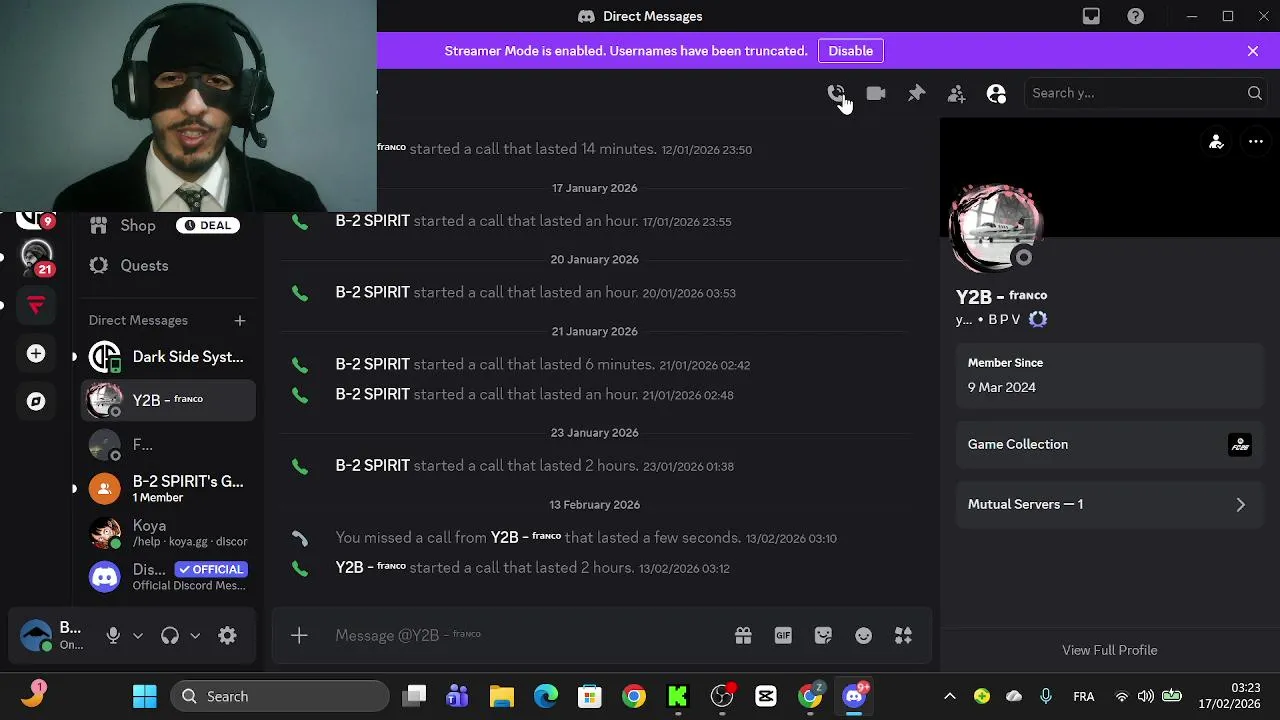Click Y2B name in missed call message
The height and width of the screenshot is (720, 1280).
(x=526, y=537)
